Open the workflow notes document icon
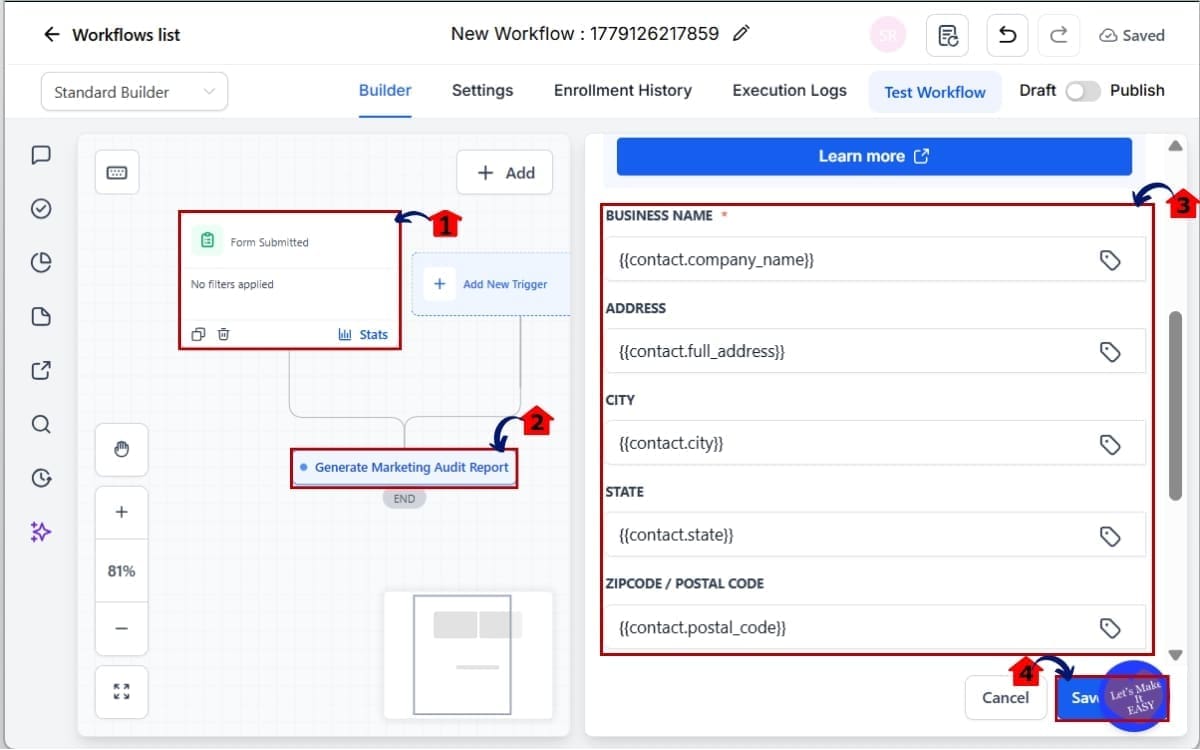 947,35
